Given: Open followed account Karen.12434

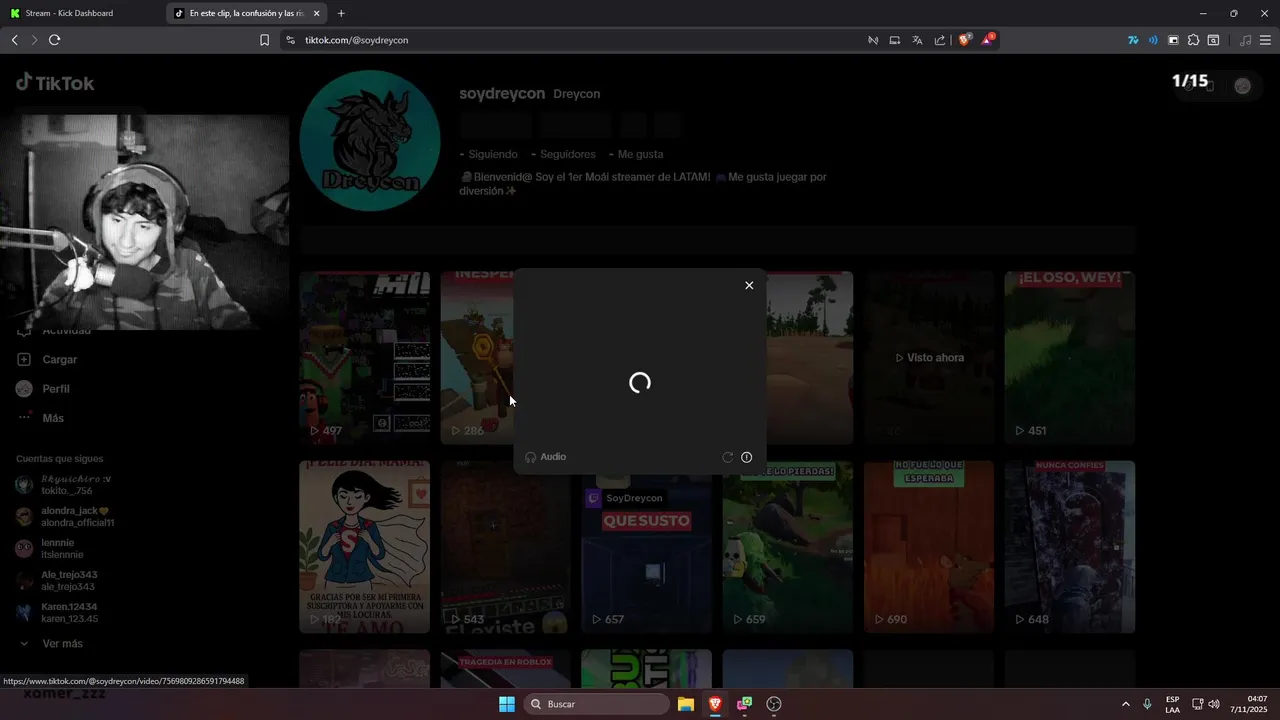Looking at the screenshot, I should coord(57,612).
